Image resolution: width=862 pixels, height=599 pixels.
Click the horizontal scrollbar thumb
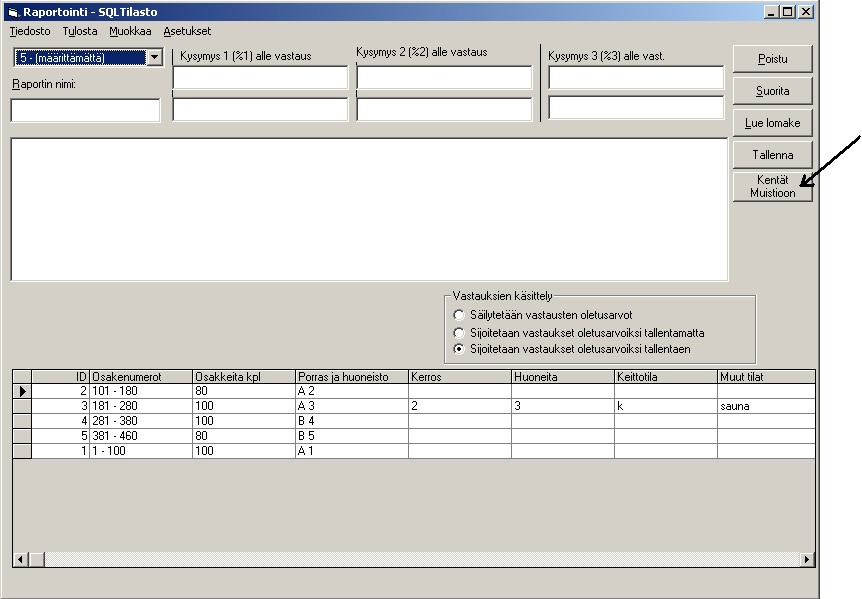pyautogui.click(x=37, y=559)
